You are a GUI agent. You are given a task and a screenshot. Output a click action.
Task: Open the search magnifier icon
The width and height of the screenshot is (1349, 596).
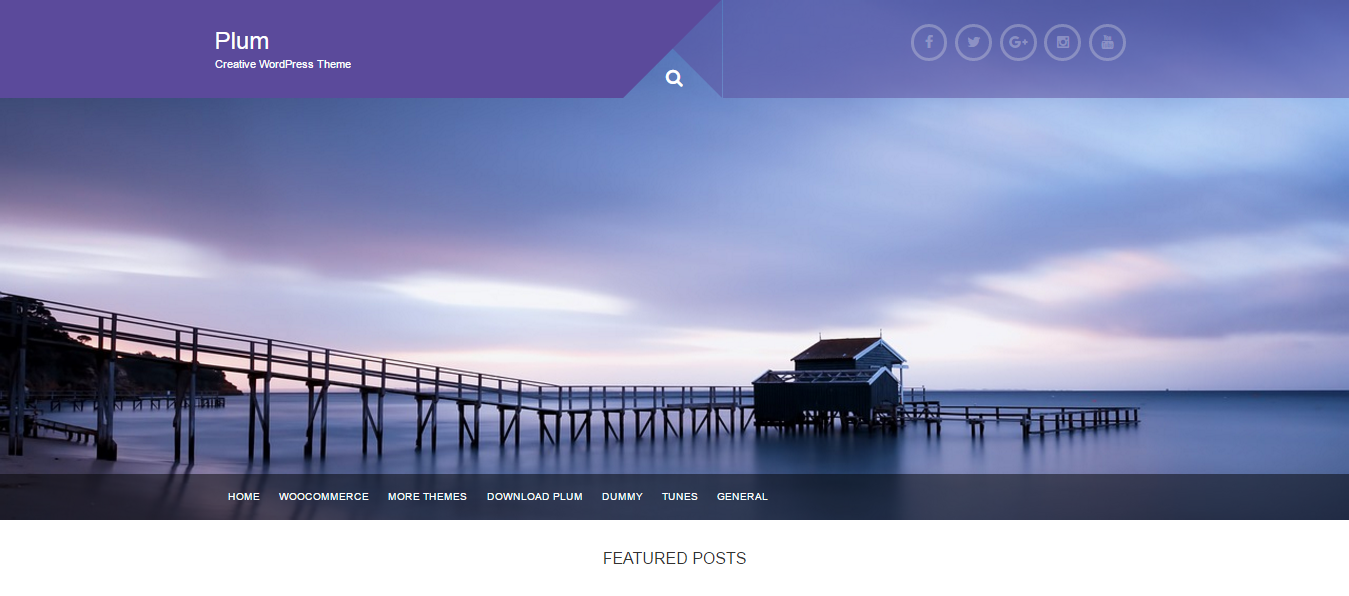tap(674, 78)
